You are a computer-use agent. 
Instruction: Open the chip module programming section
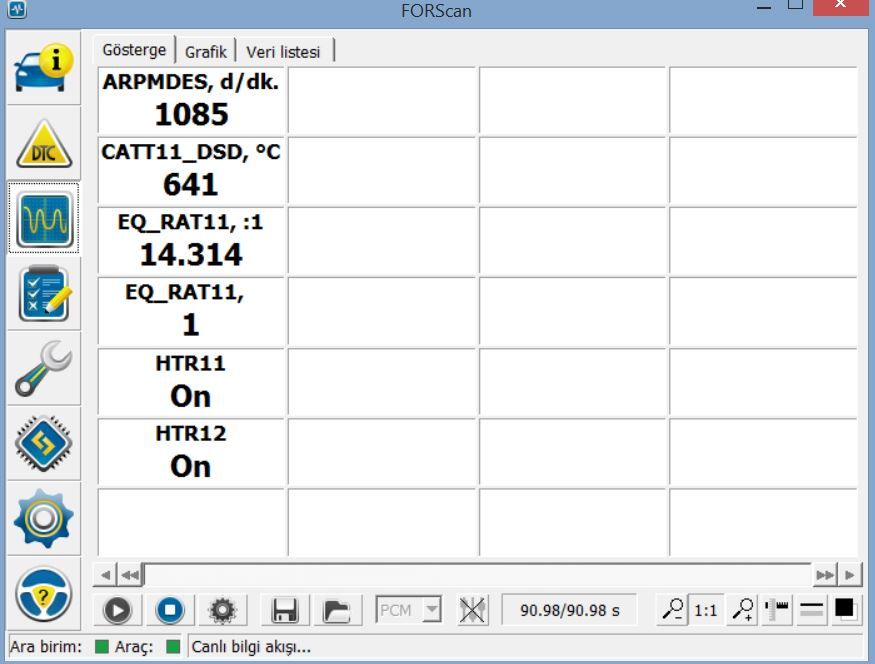click(x=44, y=444)
